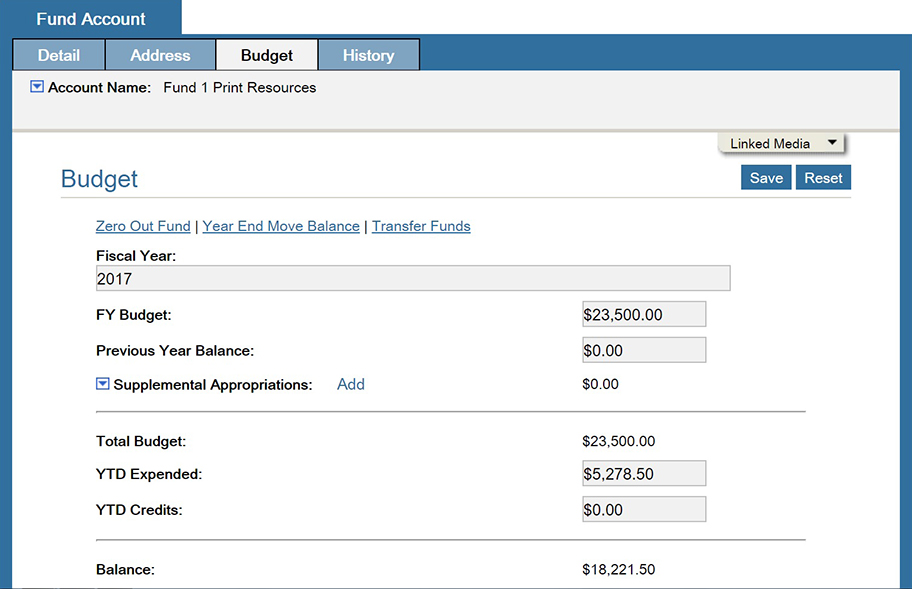Image resolution: width=912 pixels, height=589 pixels.
Task: Expand the Supplemental Appropriations arrow
Action: tap(102, 384)
